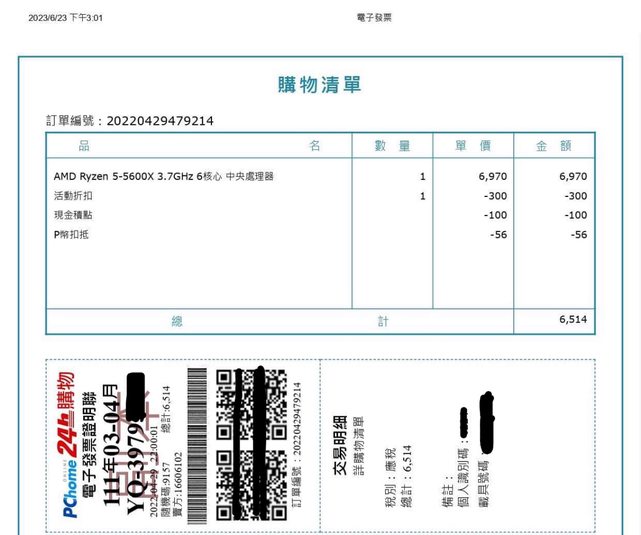The height and width of the screenshot is (535, 641).
Task: Click the 單價 column header
Action: (x=473, y=146)
